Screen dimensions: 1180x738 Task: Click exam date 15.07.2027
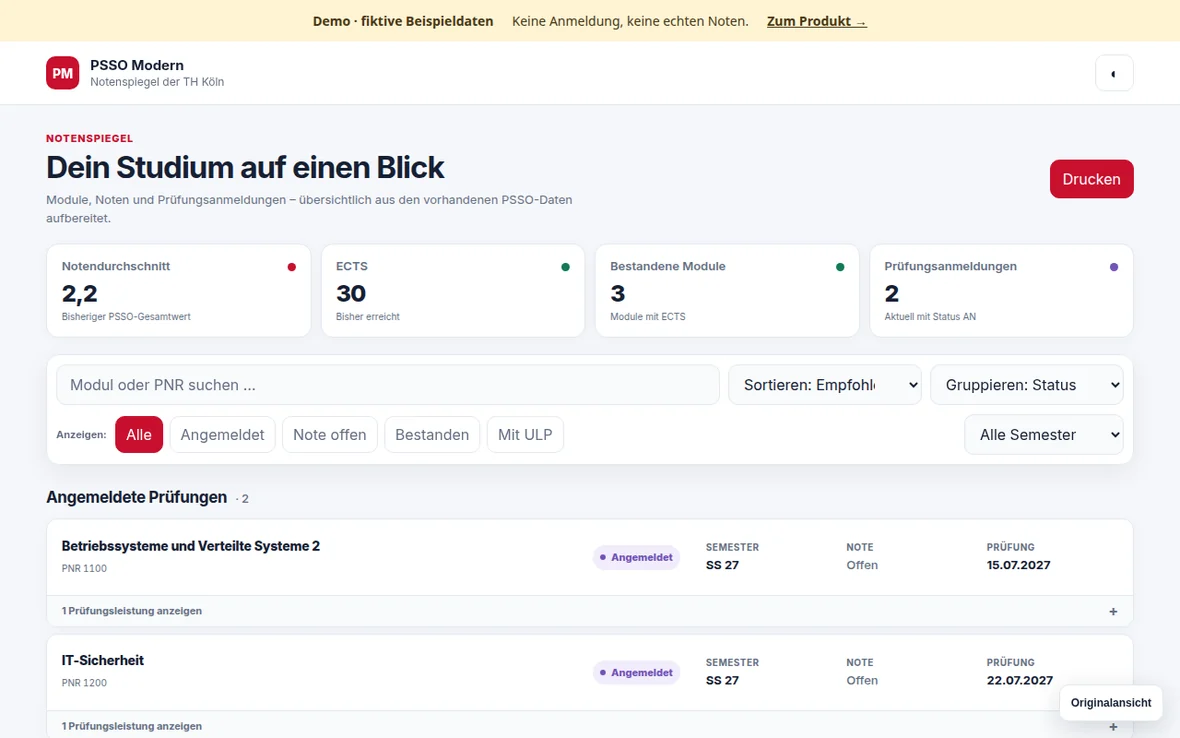(x=1018, y=565)
